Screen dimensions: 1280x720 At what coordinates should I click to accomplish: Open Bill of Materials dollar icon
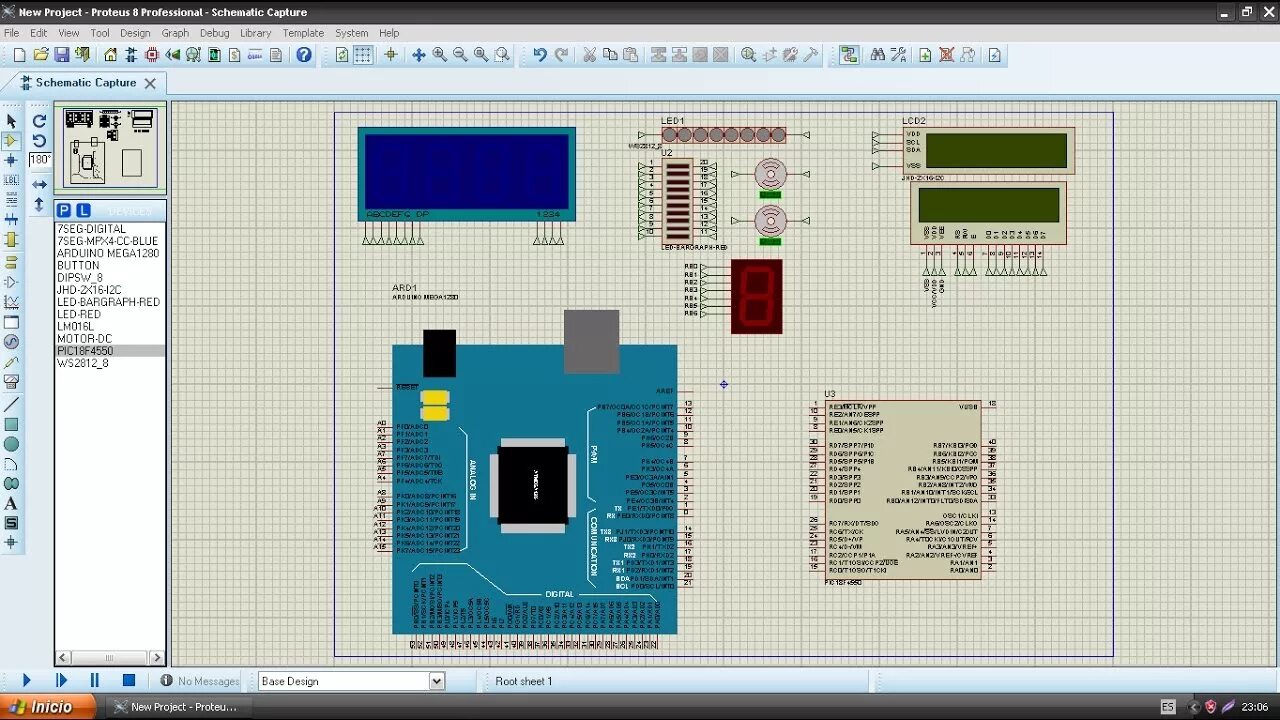235,55
